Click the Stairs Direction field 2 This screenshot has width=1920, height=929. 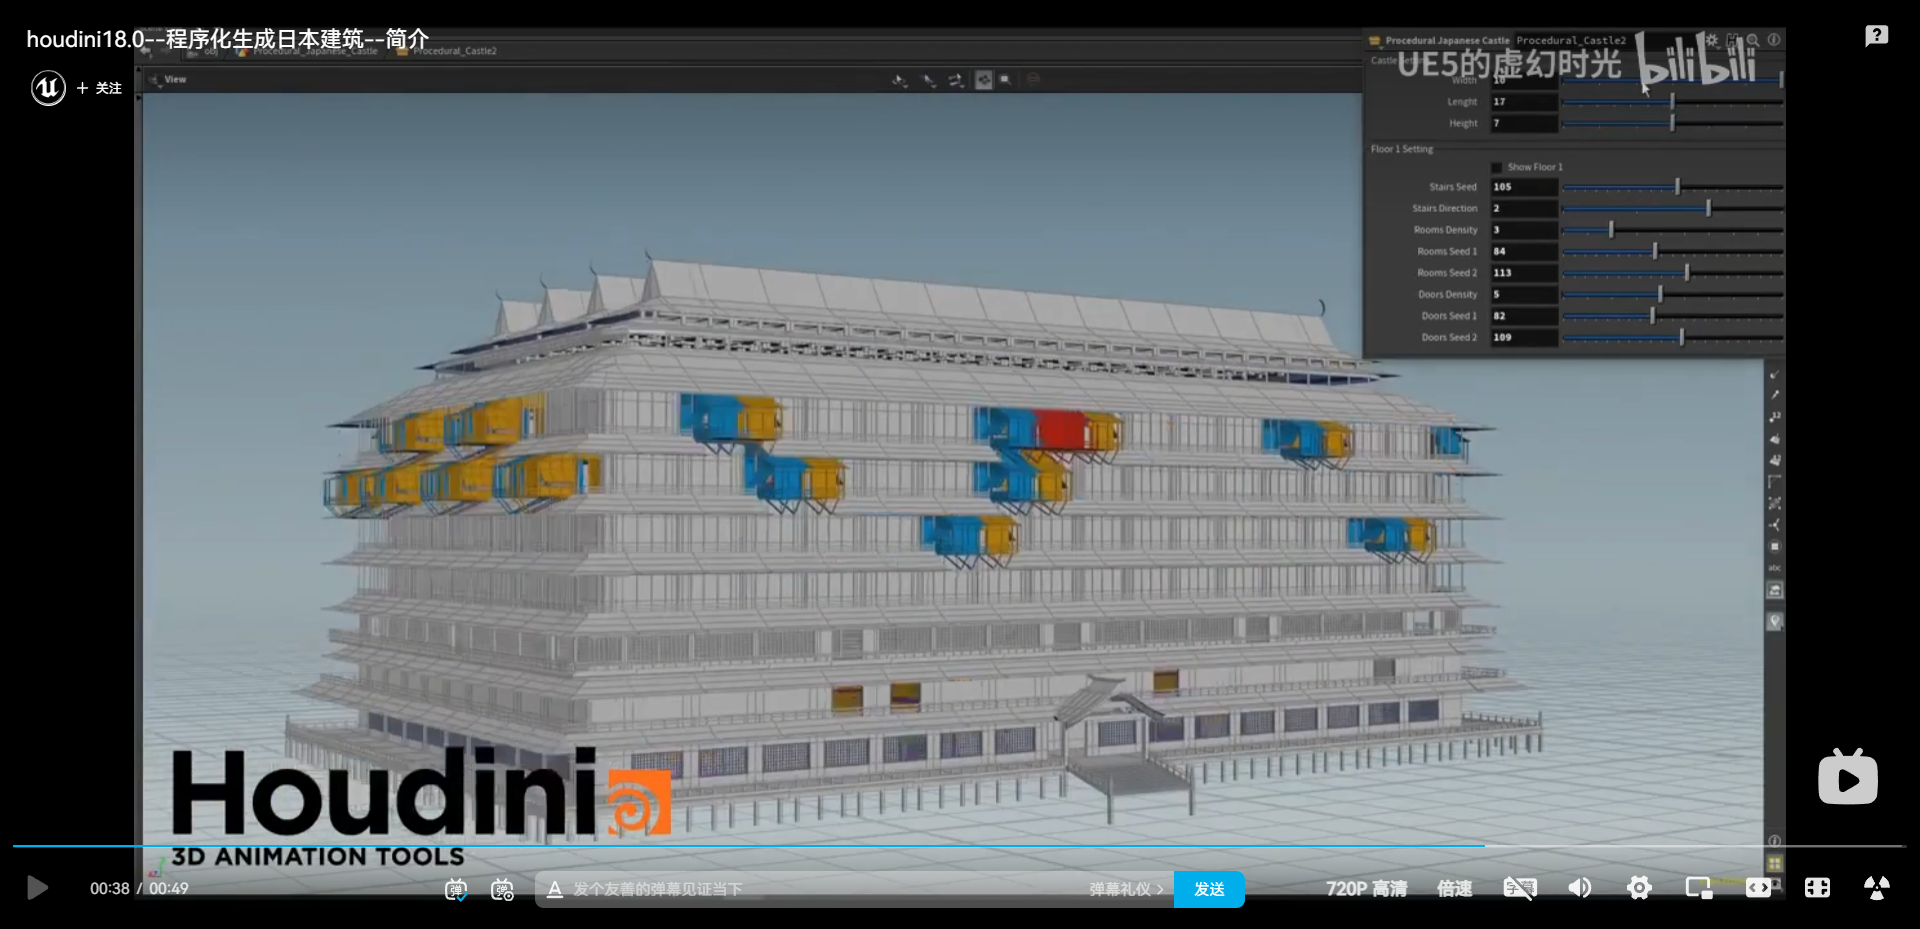click(x=1524, y=208)
